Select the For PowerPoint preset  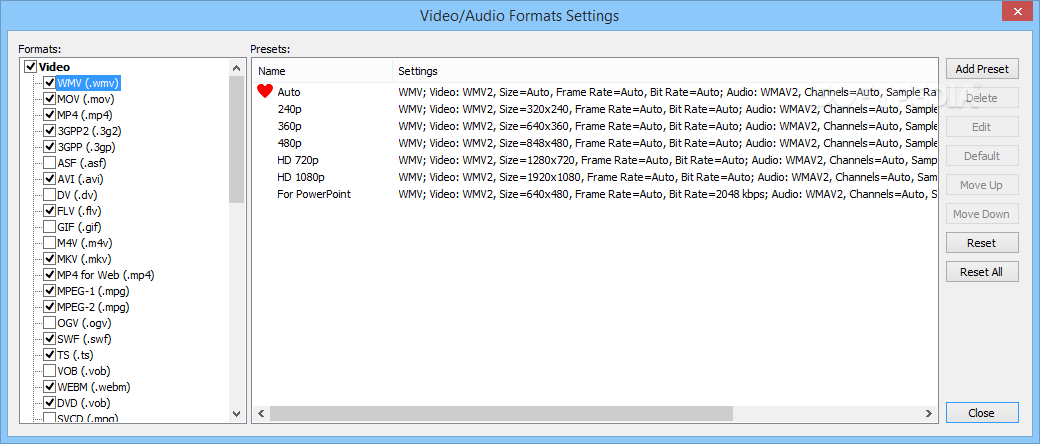595,194
